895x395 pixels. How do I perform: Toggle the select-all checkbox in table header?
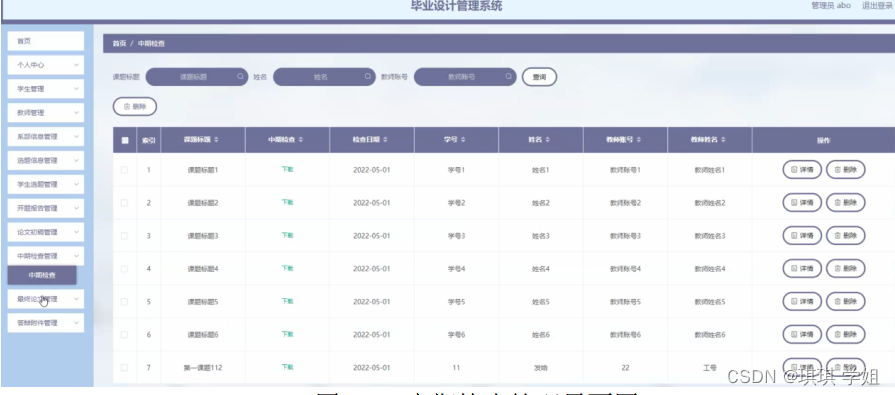[125, 140]
